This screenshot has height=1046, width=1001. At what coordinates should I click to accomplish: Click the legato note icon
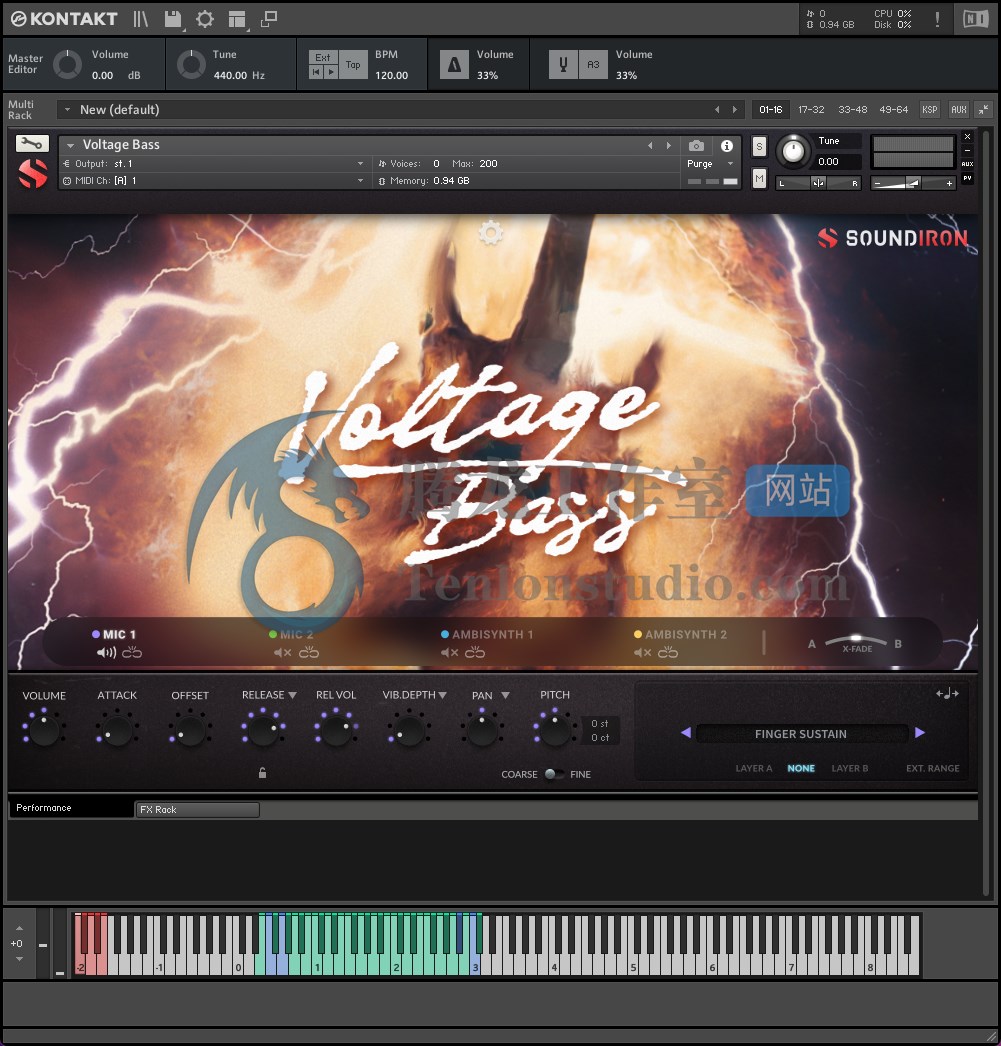tap(947, 694)
